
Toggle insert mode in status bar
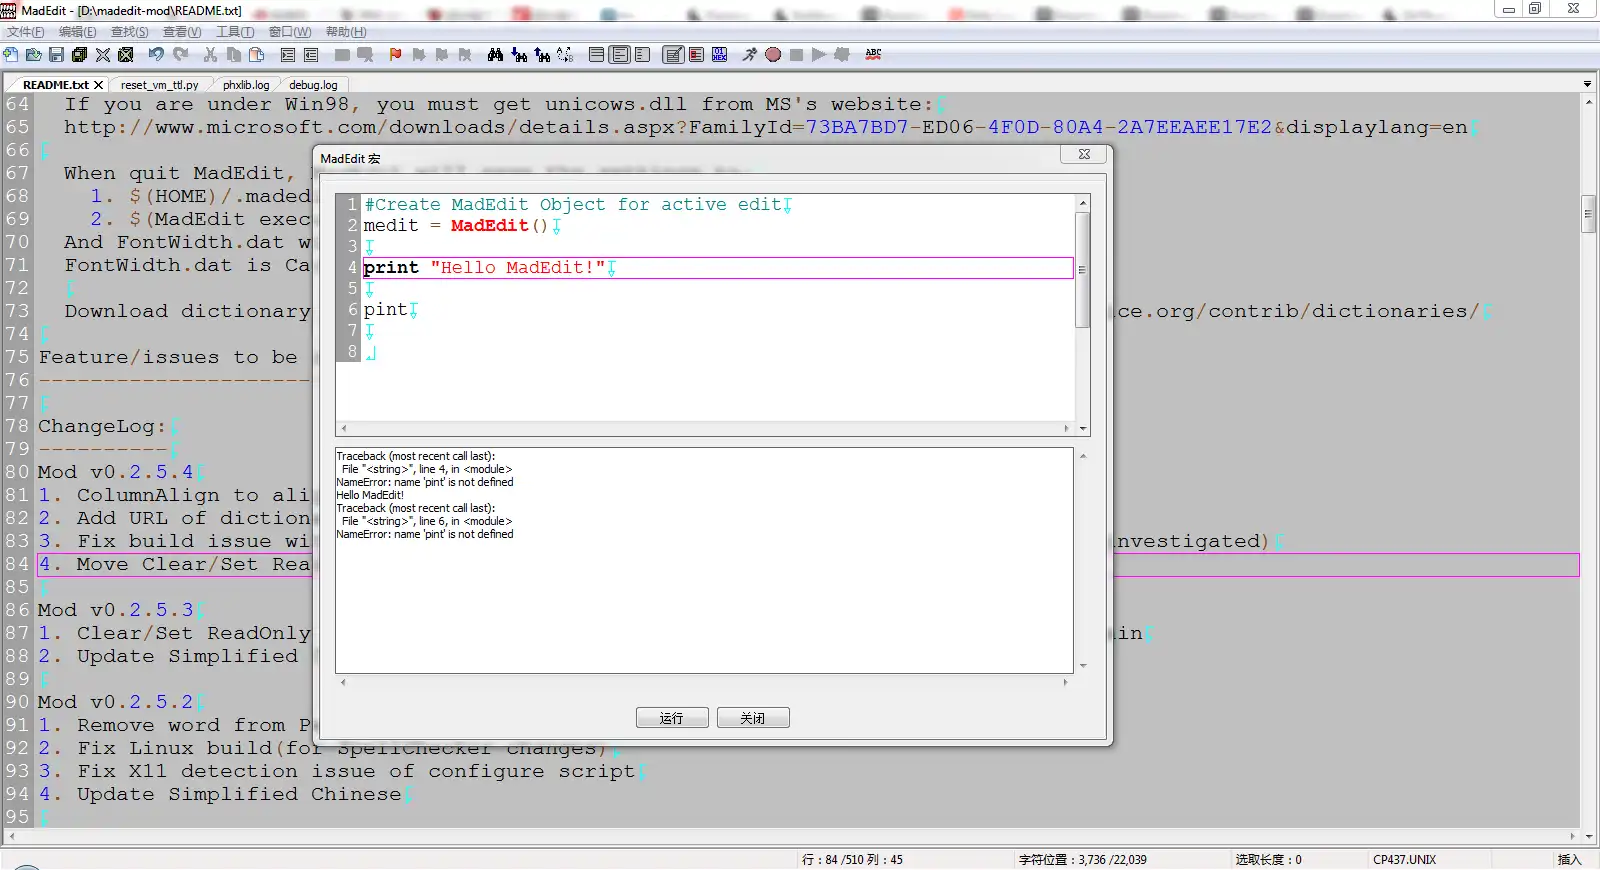1569,860
